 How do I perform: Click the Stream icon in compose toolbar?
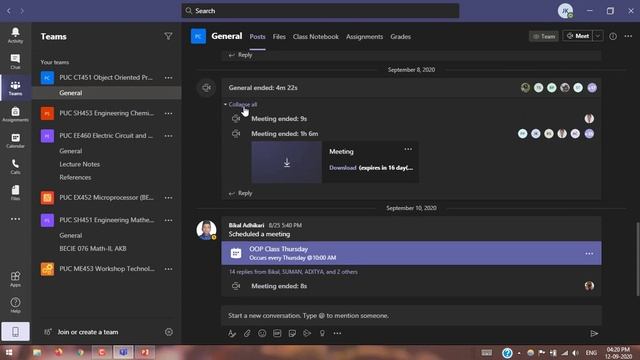coord(307,333)
